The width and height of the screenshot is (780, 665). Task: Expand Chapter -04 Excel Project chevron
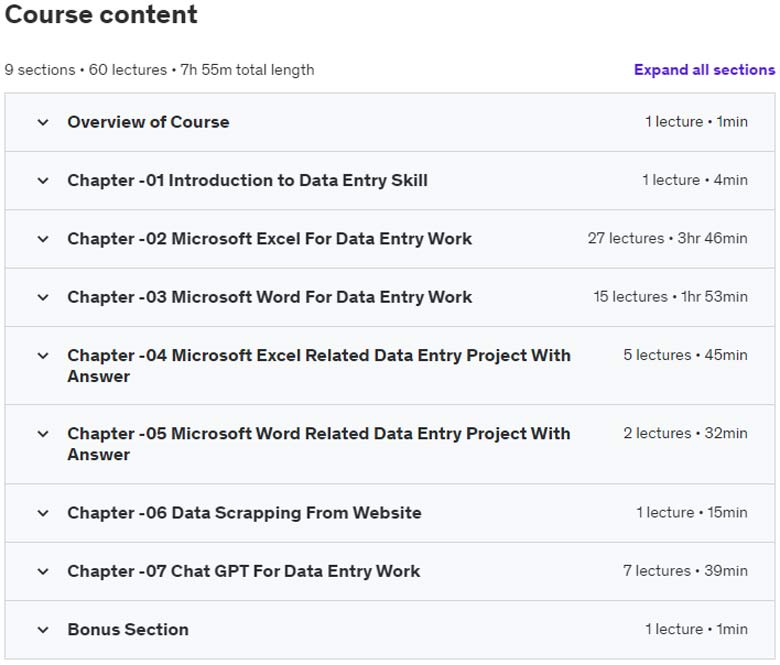coord(43,356)
